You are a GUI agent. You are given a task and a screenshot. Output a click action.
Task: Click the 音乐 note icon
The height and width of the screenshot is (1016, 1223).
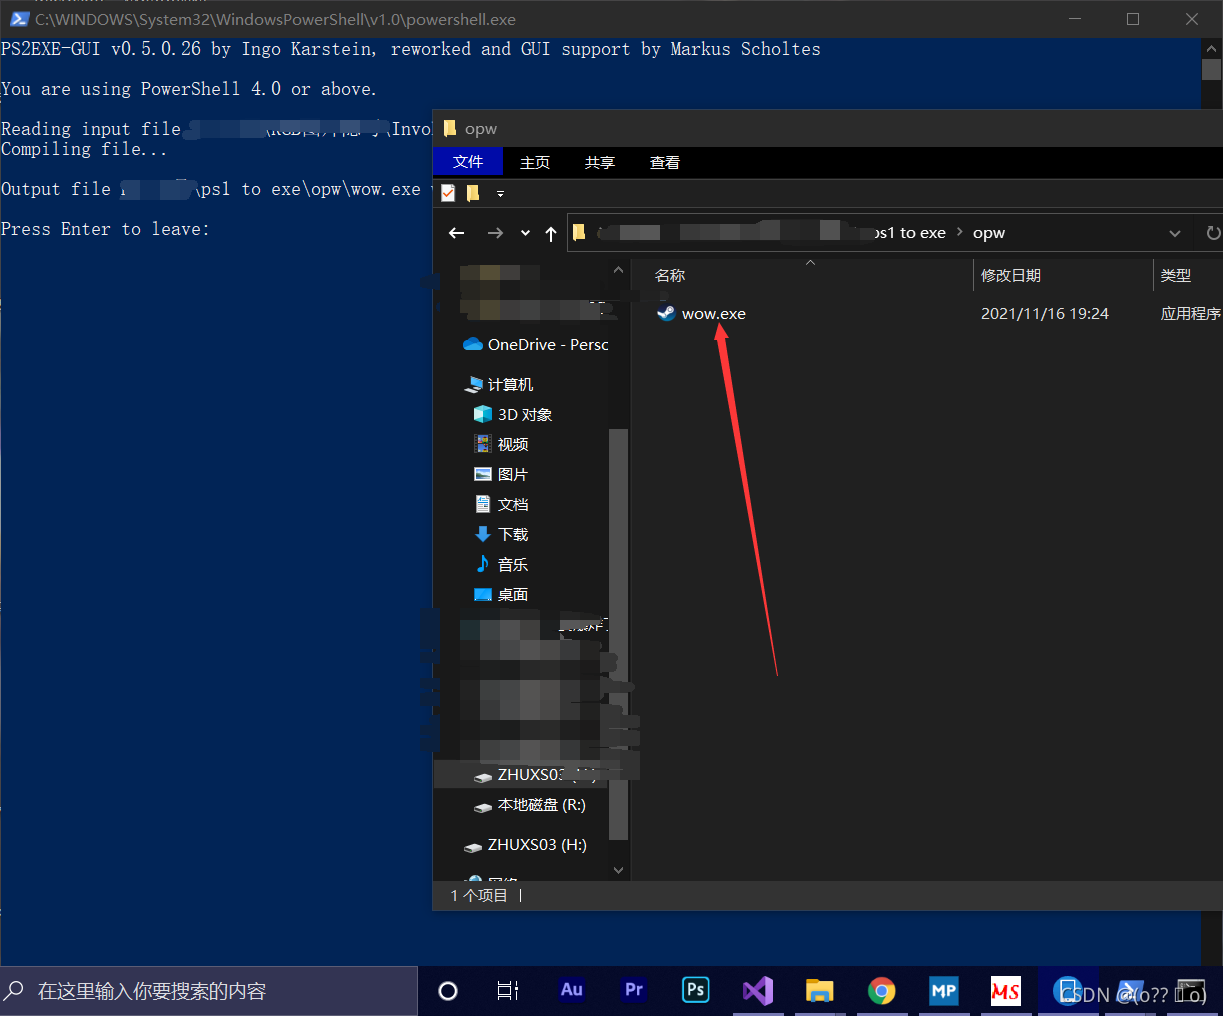(483, 564)
